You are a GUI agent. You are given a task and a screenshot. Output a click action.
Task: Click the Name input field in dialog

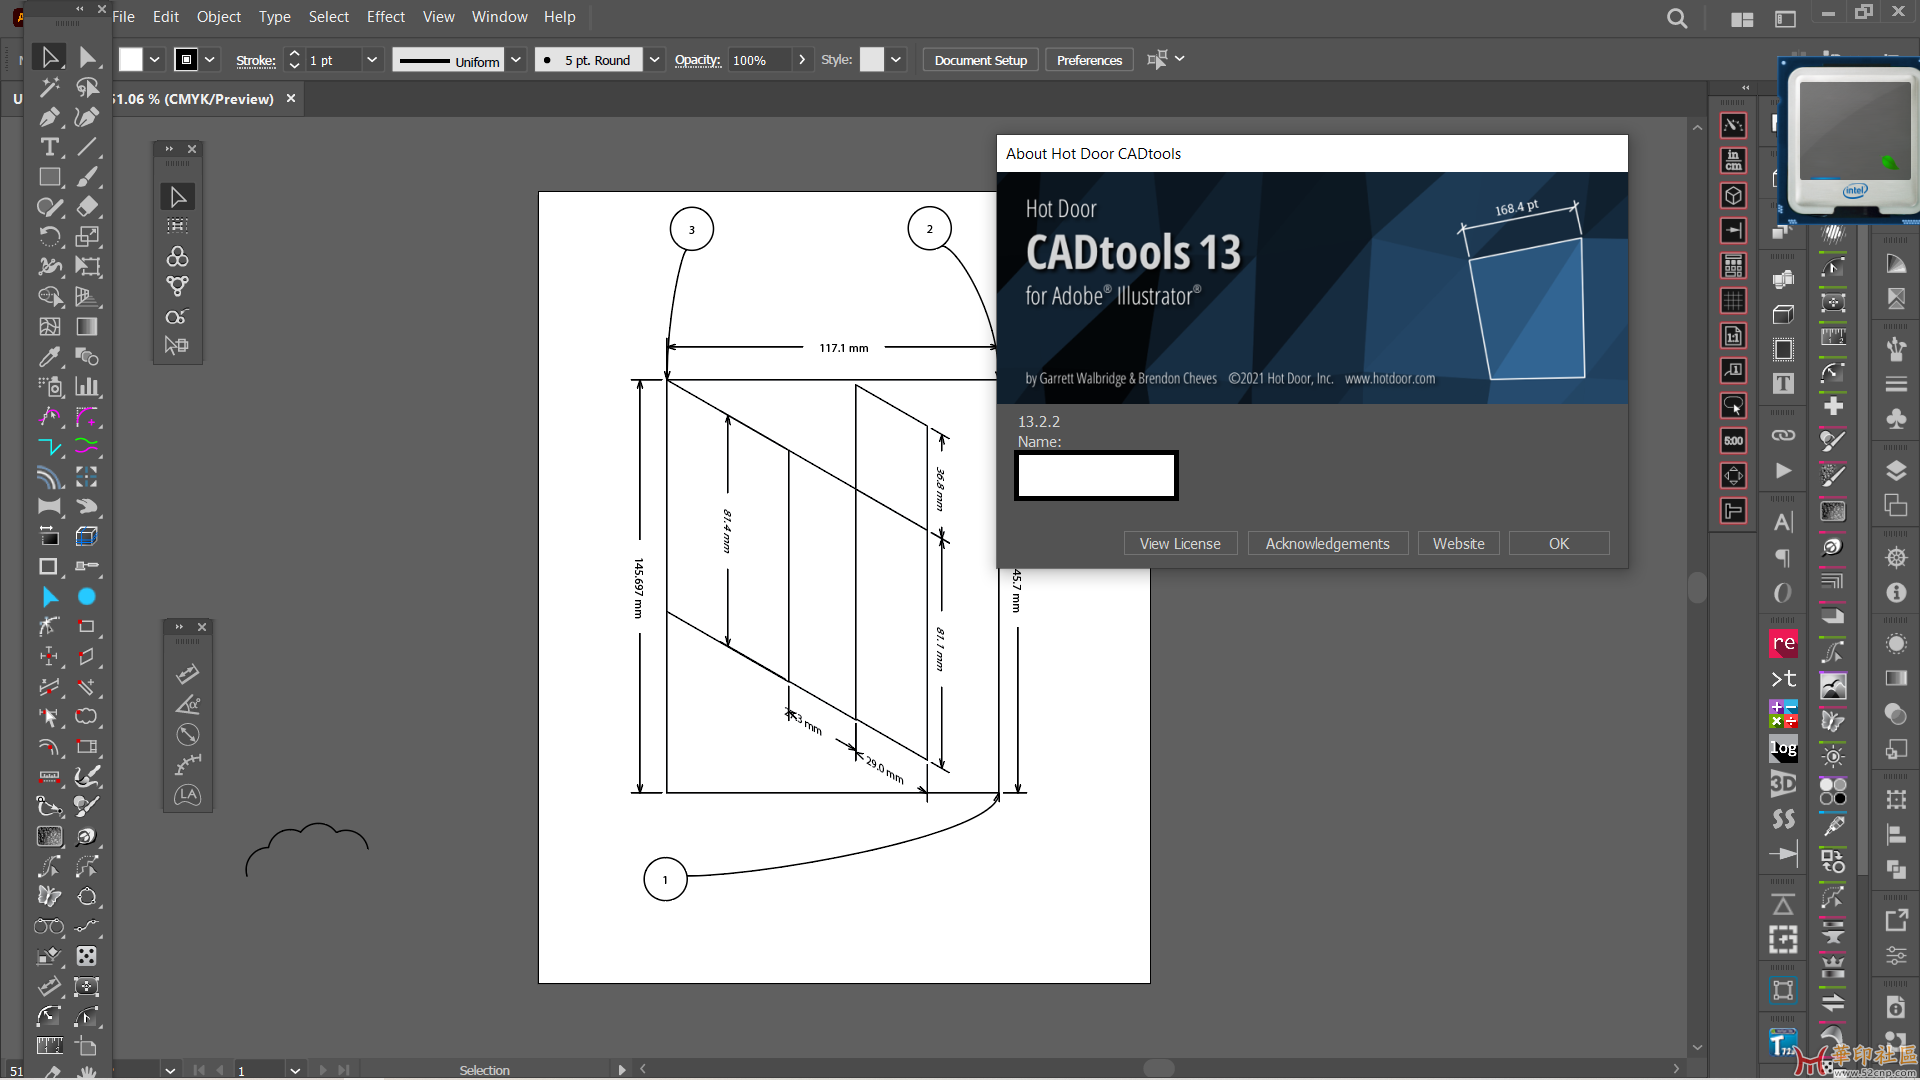point(1096,473)
